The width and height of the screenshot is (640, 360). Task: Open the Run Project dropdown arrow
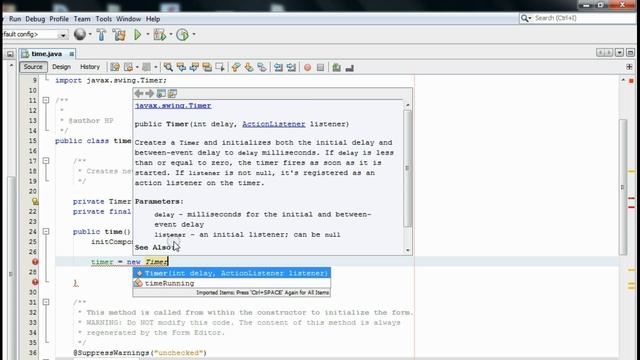tap(148, 35)
